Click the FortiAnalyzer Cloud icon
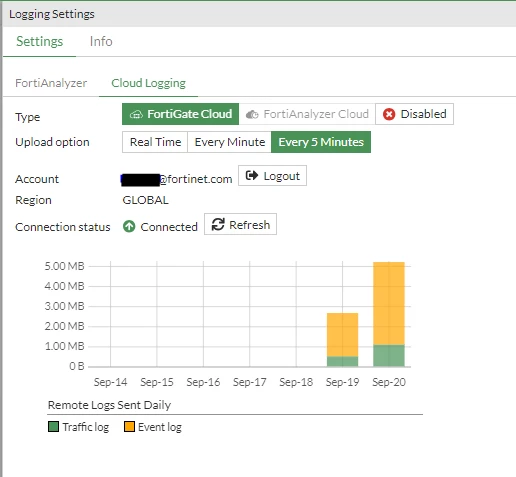 pyautogui.click(x=252, y=115)
